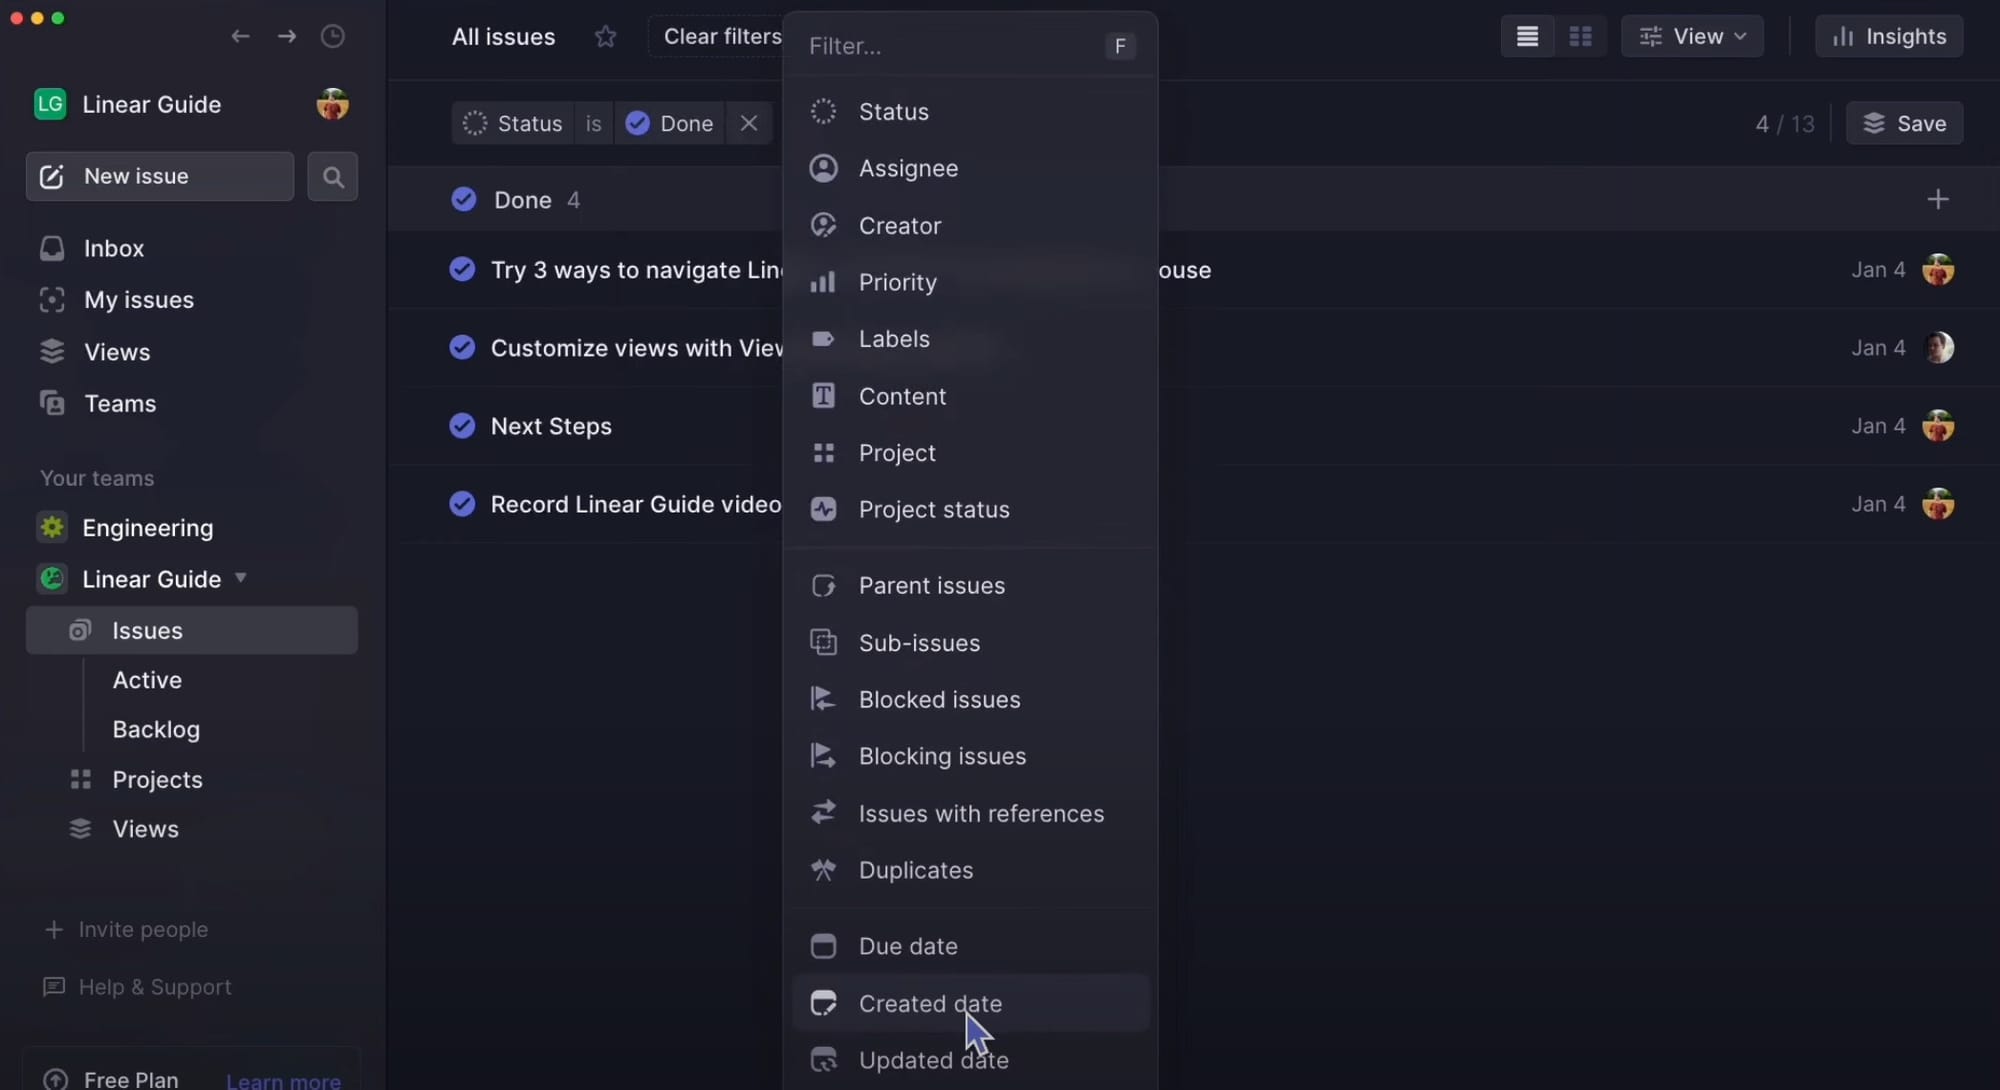Select the Blocking issues flag icon
The image size is (2000, 1090).
[823, 756]
